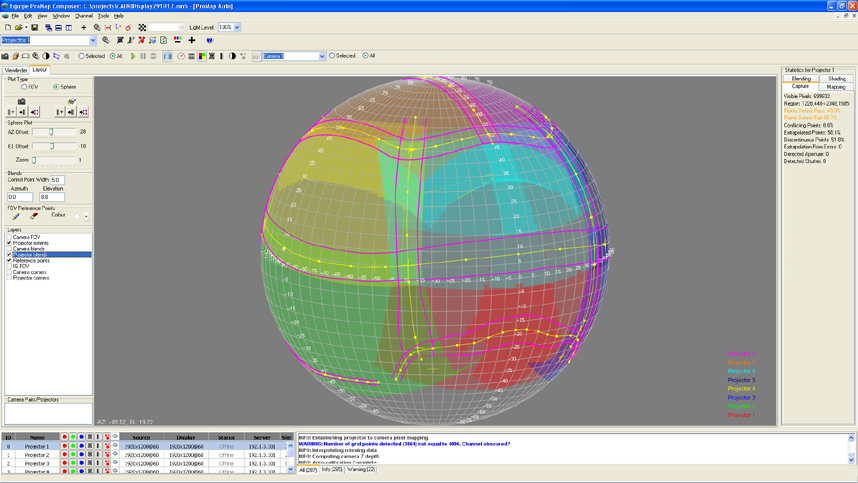Click the New file icon
Screen dimensions: 858x483
click(8, 28)
